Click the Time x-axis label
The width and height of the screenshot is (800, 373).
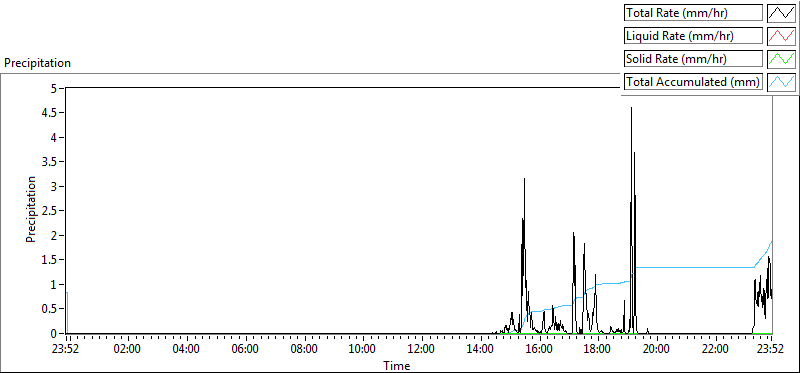coord(396,365)
